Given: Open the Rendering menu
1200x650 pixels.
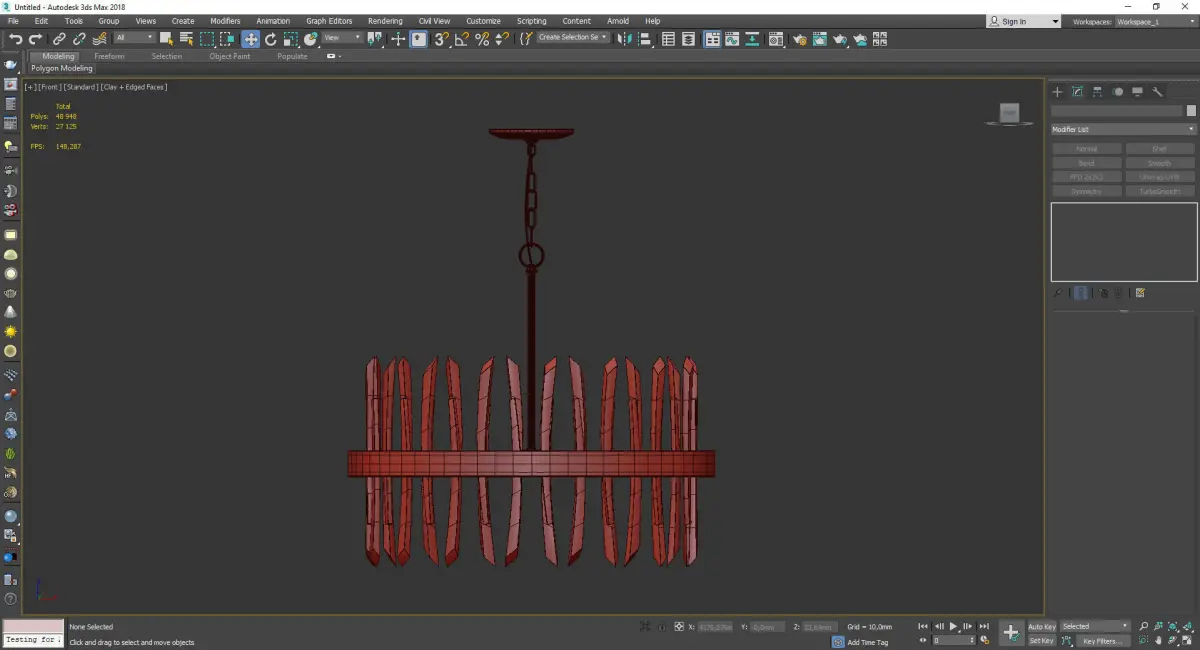Looking at the screenshot, I should point(385,21).
